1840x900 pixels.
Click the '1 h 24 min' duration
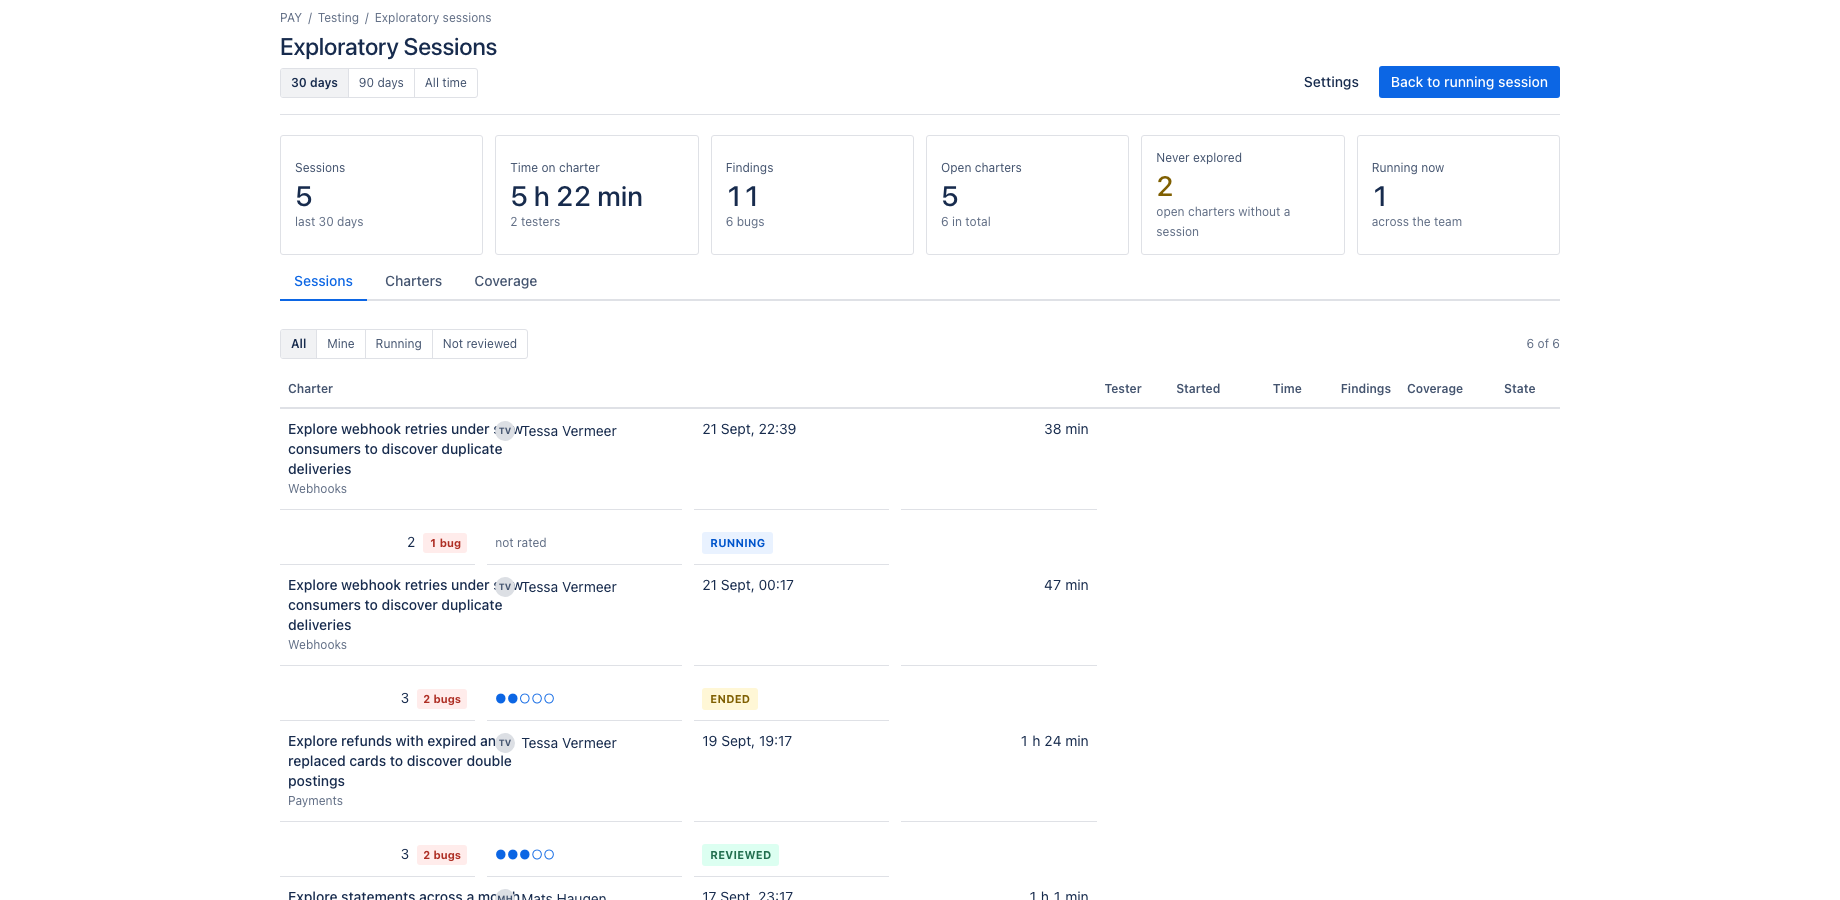point(1054,741)
